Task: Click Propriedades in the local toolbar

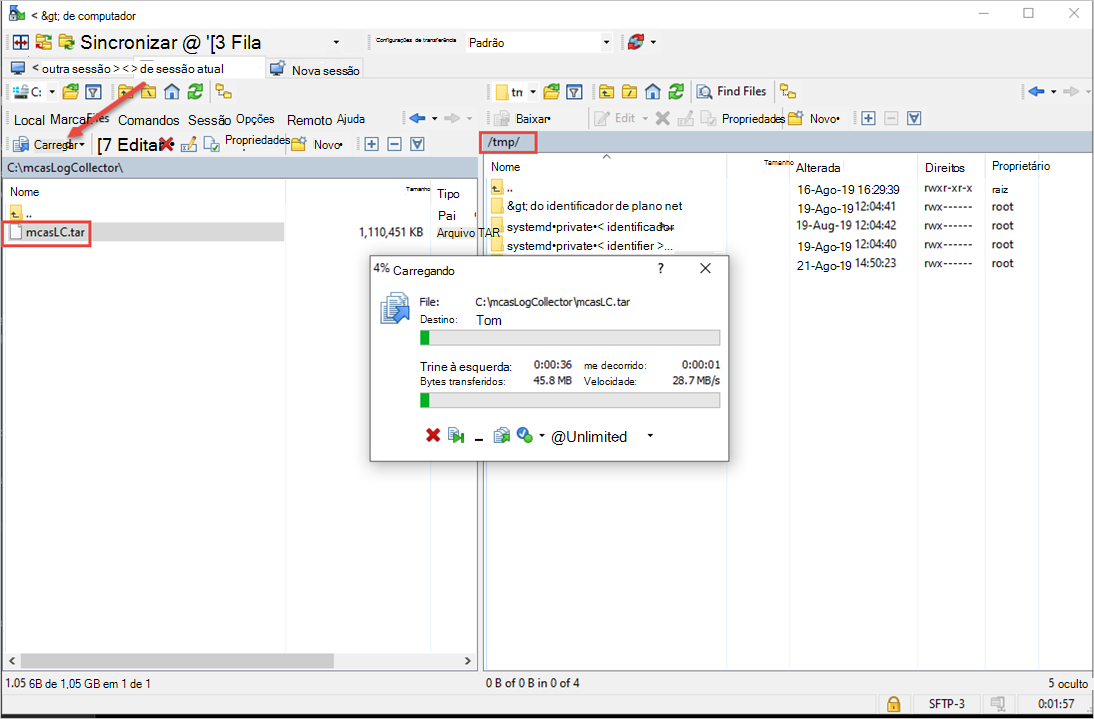Action: (247, 143)
